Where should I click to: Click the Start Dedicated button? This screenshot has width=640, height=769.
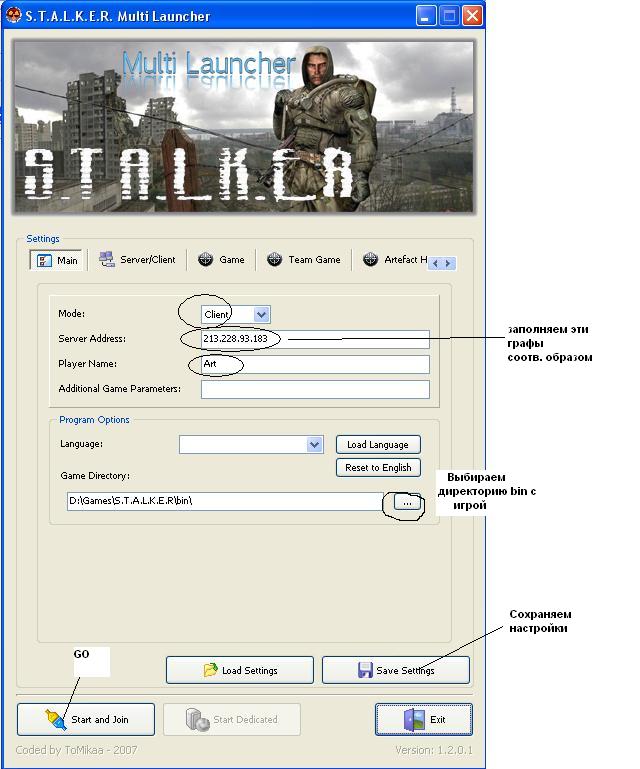click(x=231, y=719)
